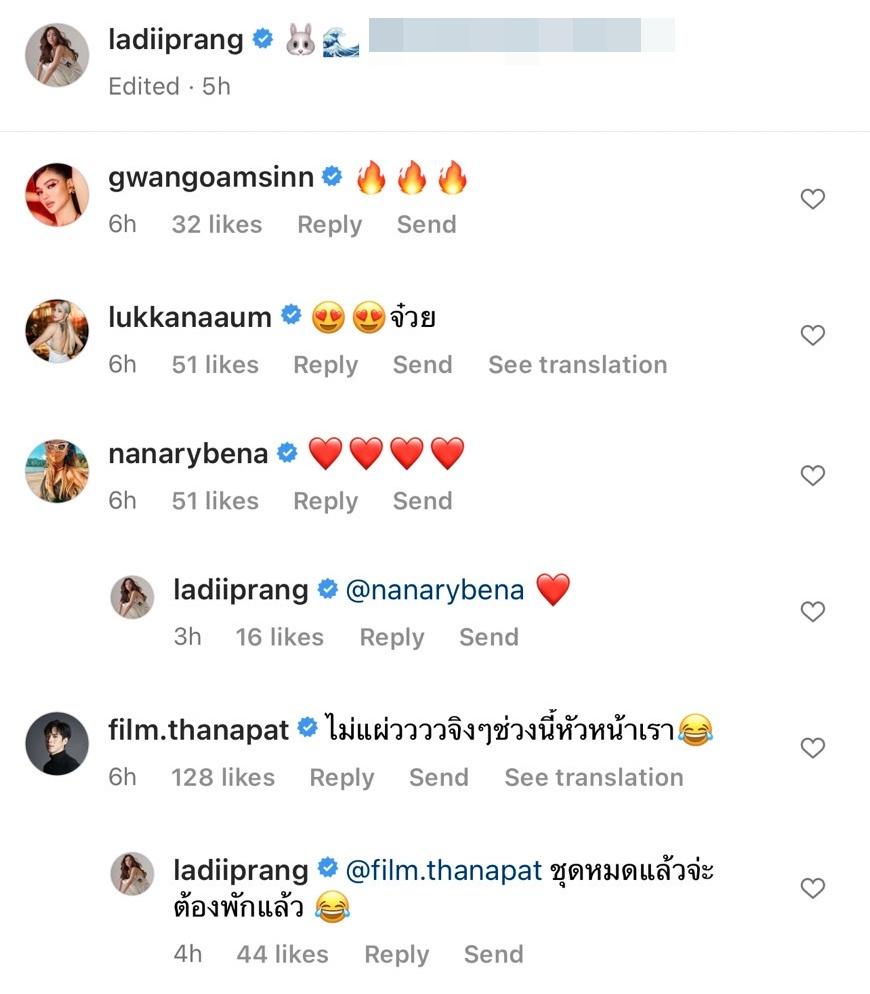The image size is (870, 994).
Task: See translation of lukkanaaum's comment
Action: pyautogui.click(x=577, y=365)
